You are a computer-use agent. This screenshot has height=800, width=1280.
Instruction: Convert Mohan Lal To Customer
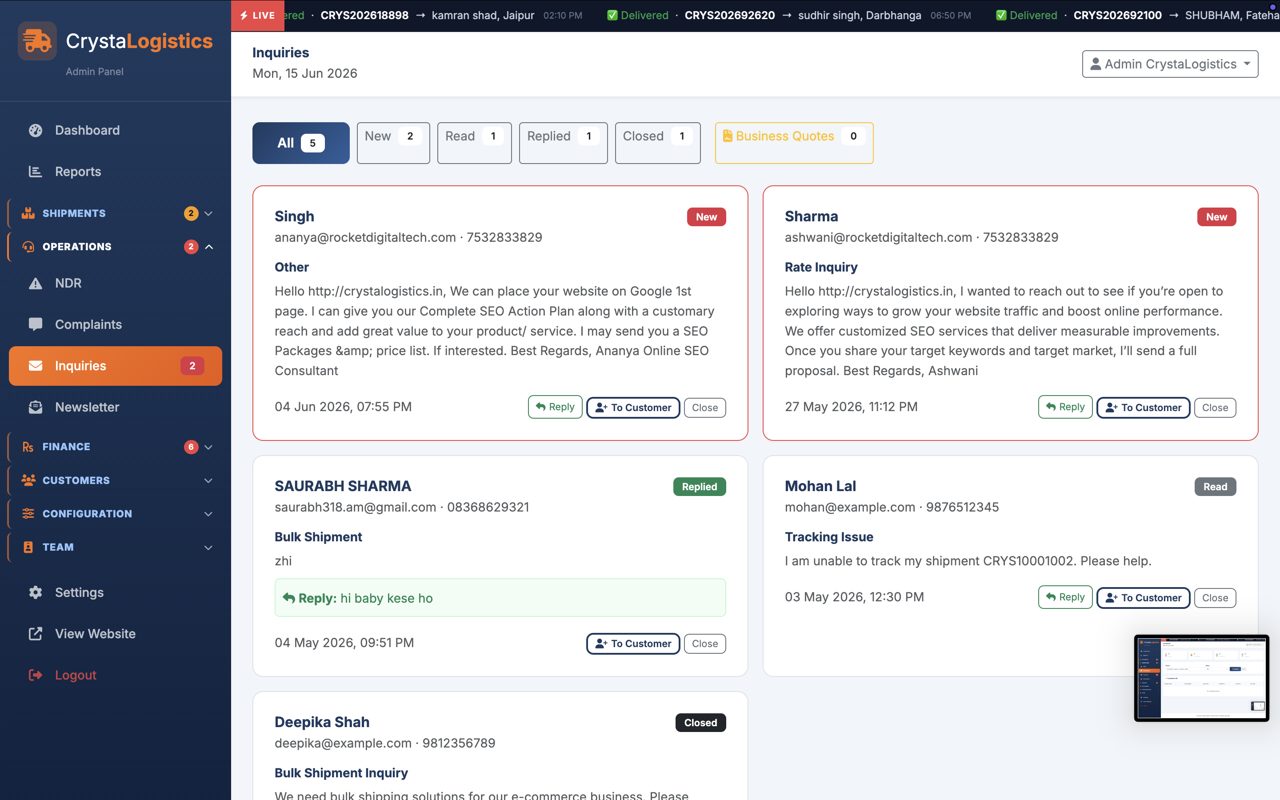click(x=1143, y=598)
